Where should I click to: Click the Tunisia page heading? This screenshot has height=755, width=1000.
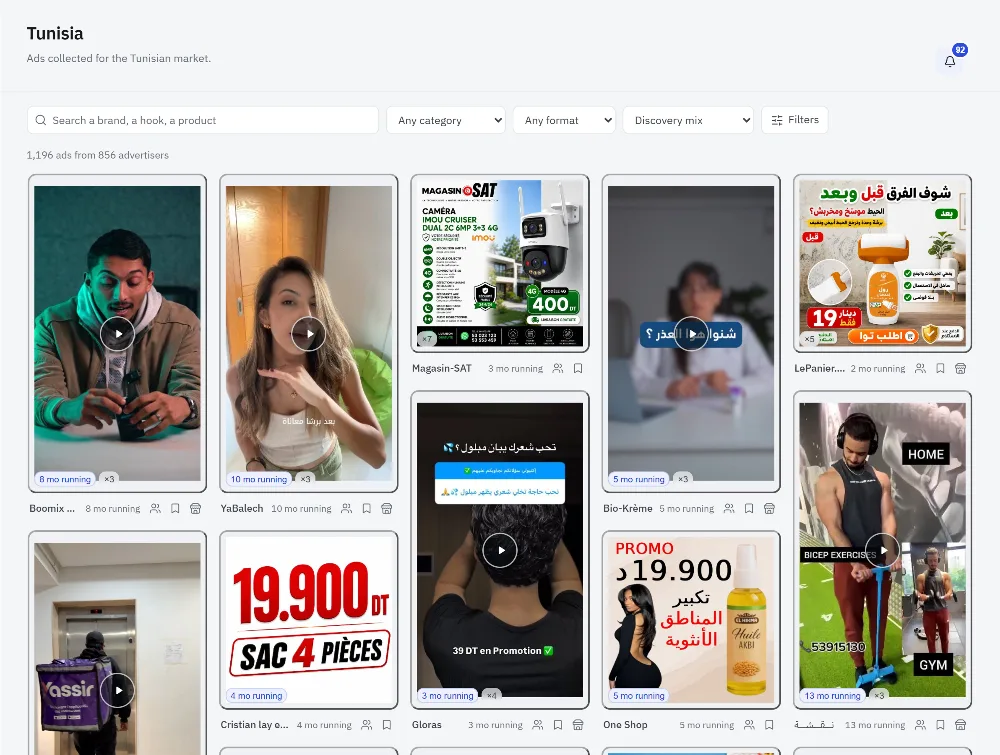tap(55, 33)
